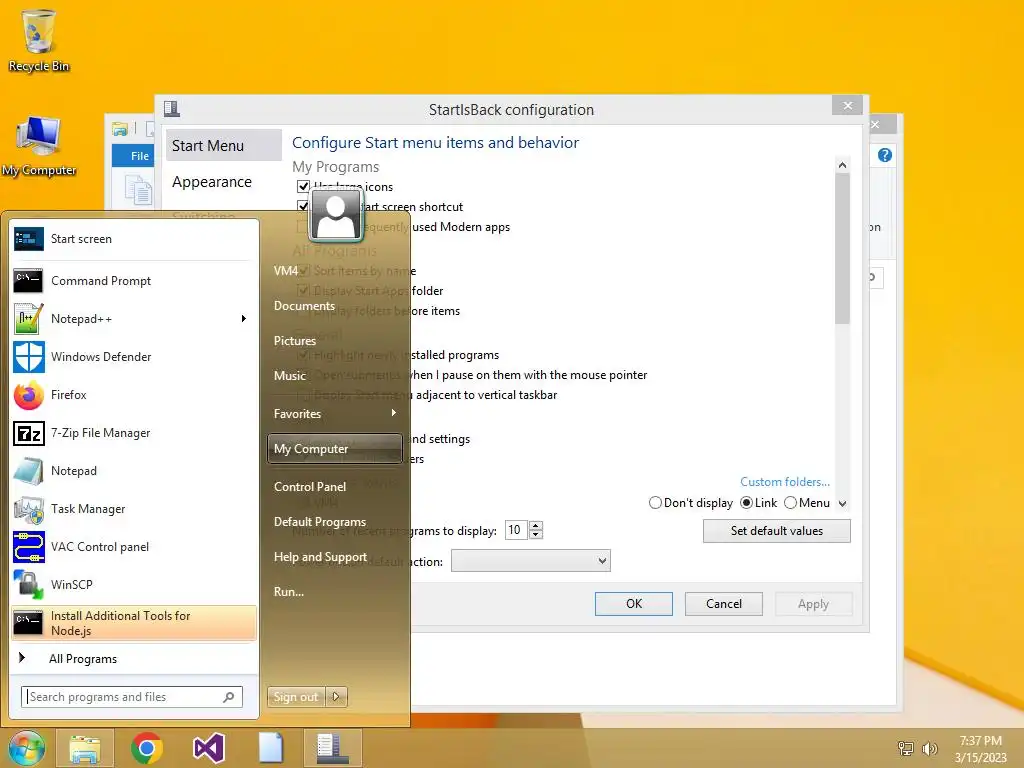Click StartIsBack taskbar icon

tap(332, 748)
